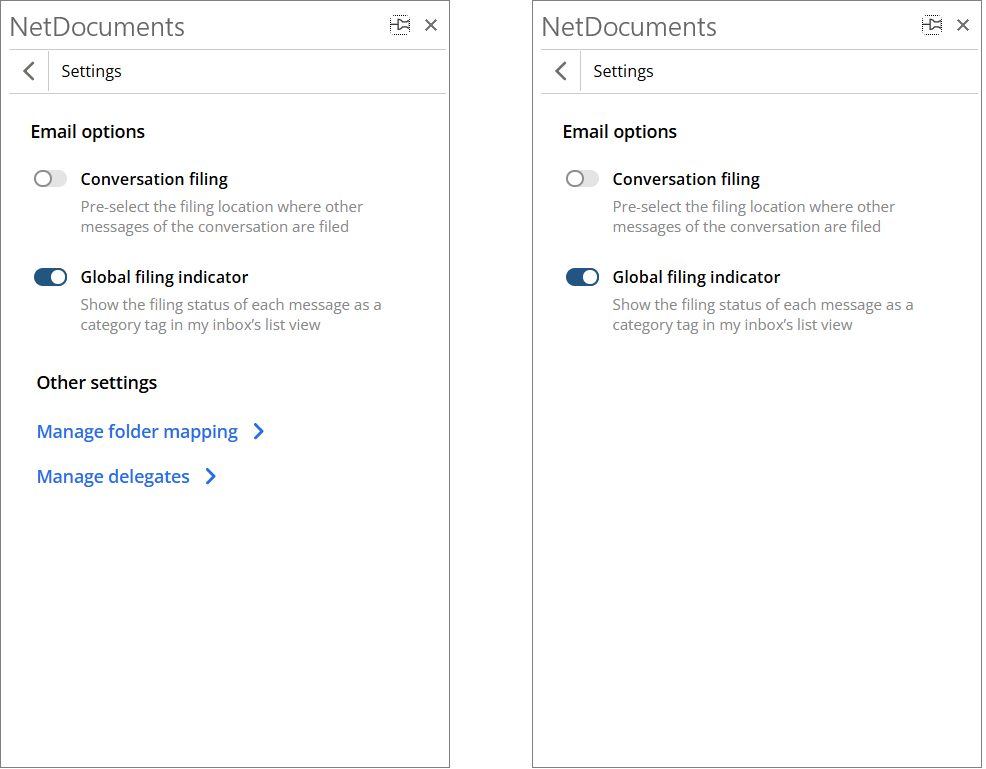986x769 pixels.
Task: Click the back arrow next to Settings on the left
Action: point(28,71)
